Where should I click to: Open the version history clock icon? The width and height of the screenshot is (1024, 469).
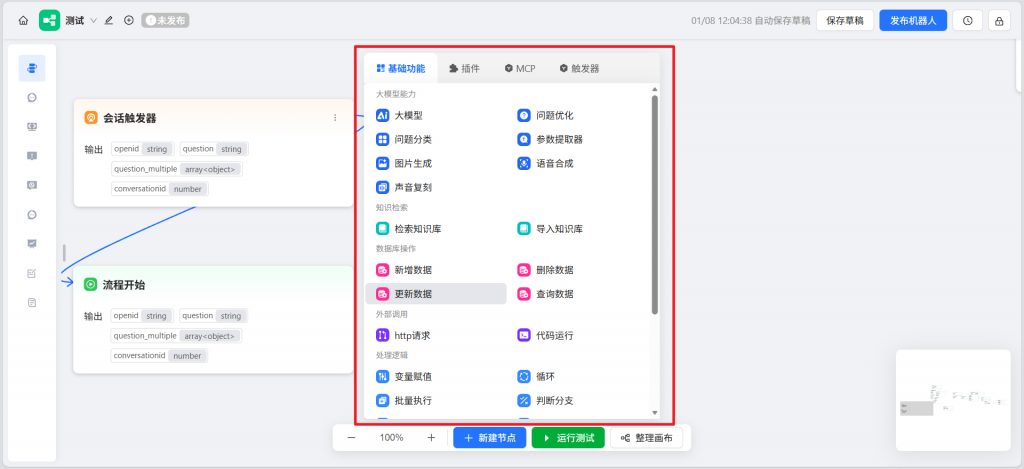tap(967, 20)
